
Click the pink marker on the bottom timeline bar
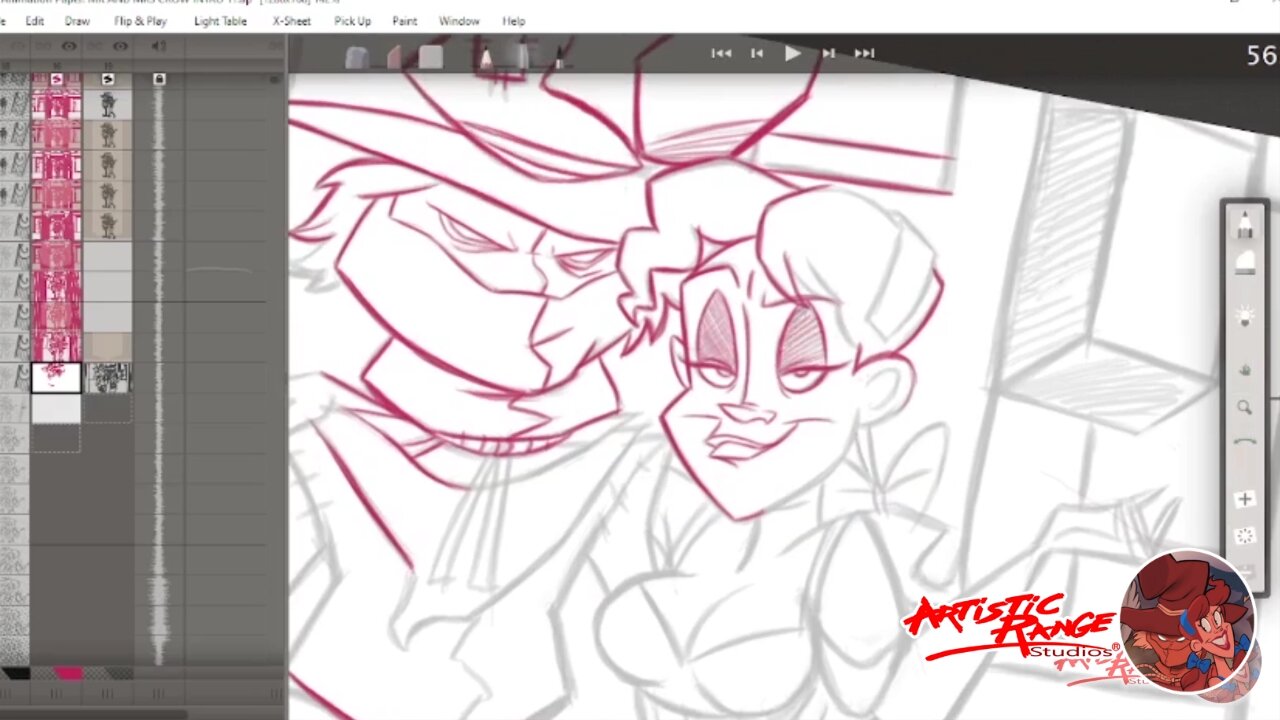tap(68, 674)
